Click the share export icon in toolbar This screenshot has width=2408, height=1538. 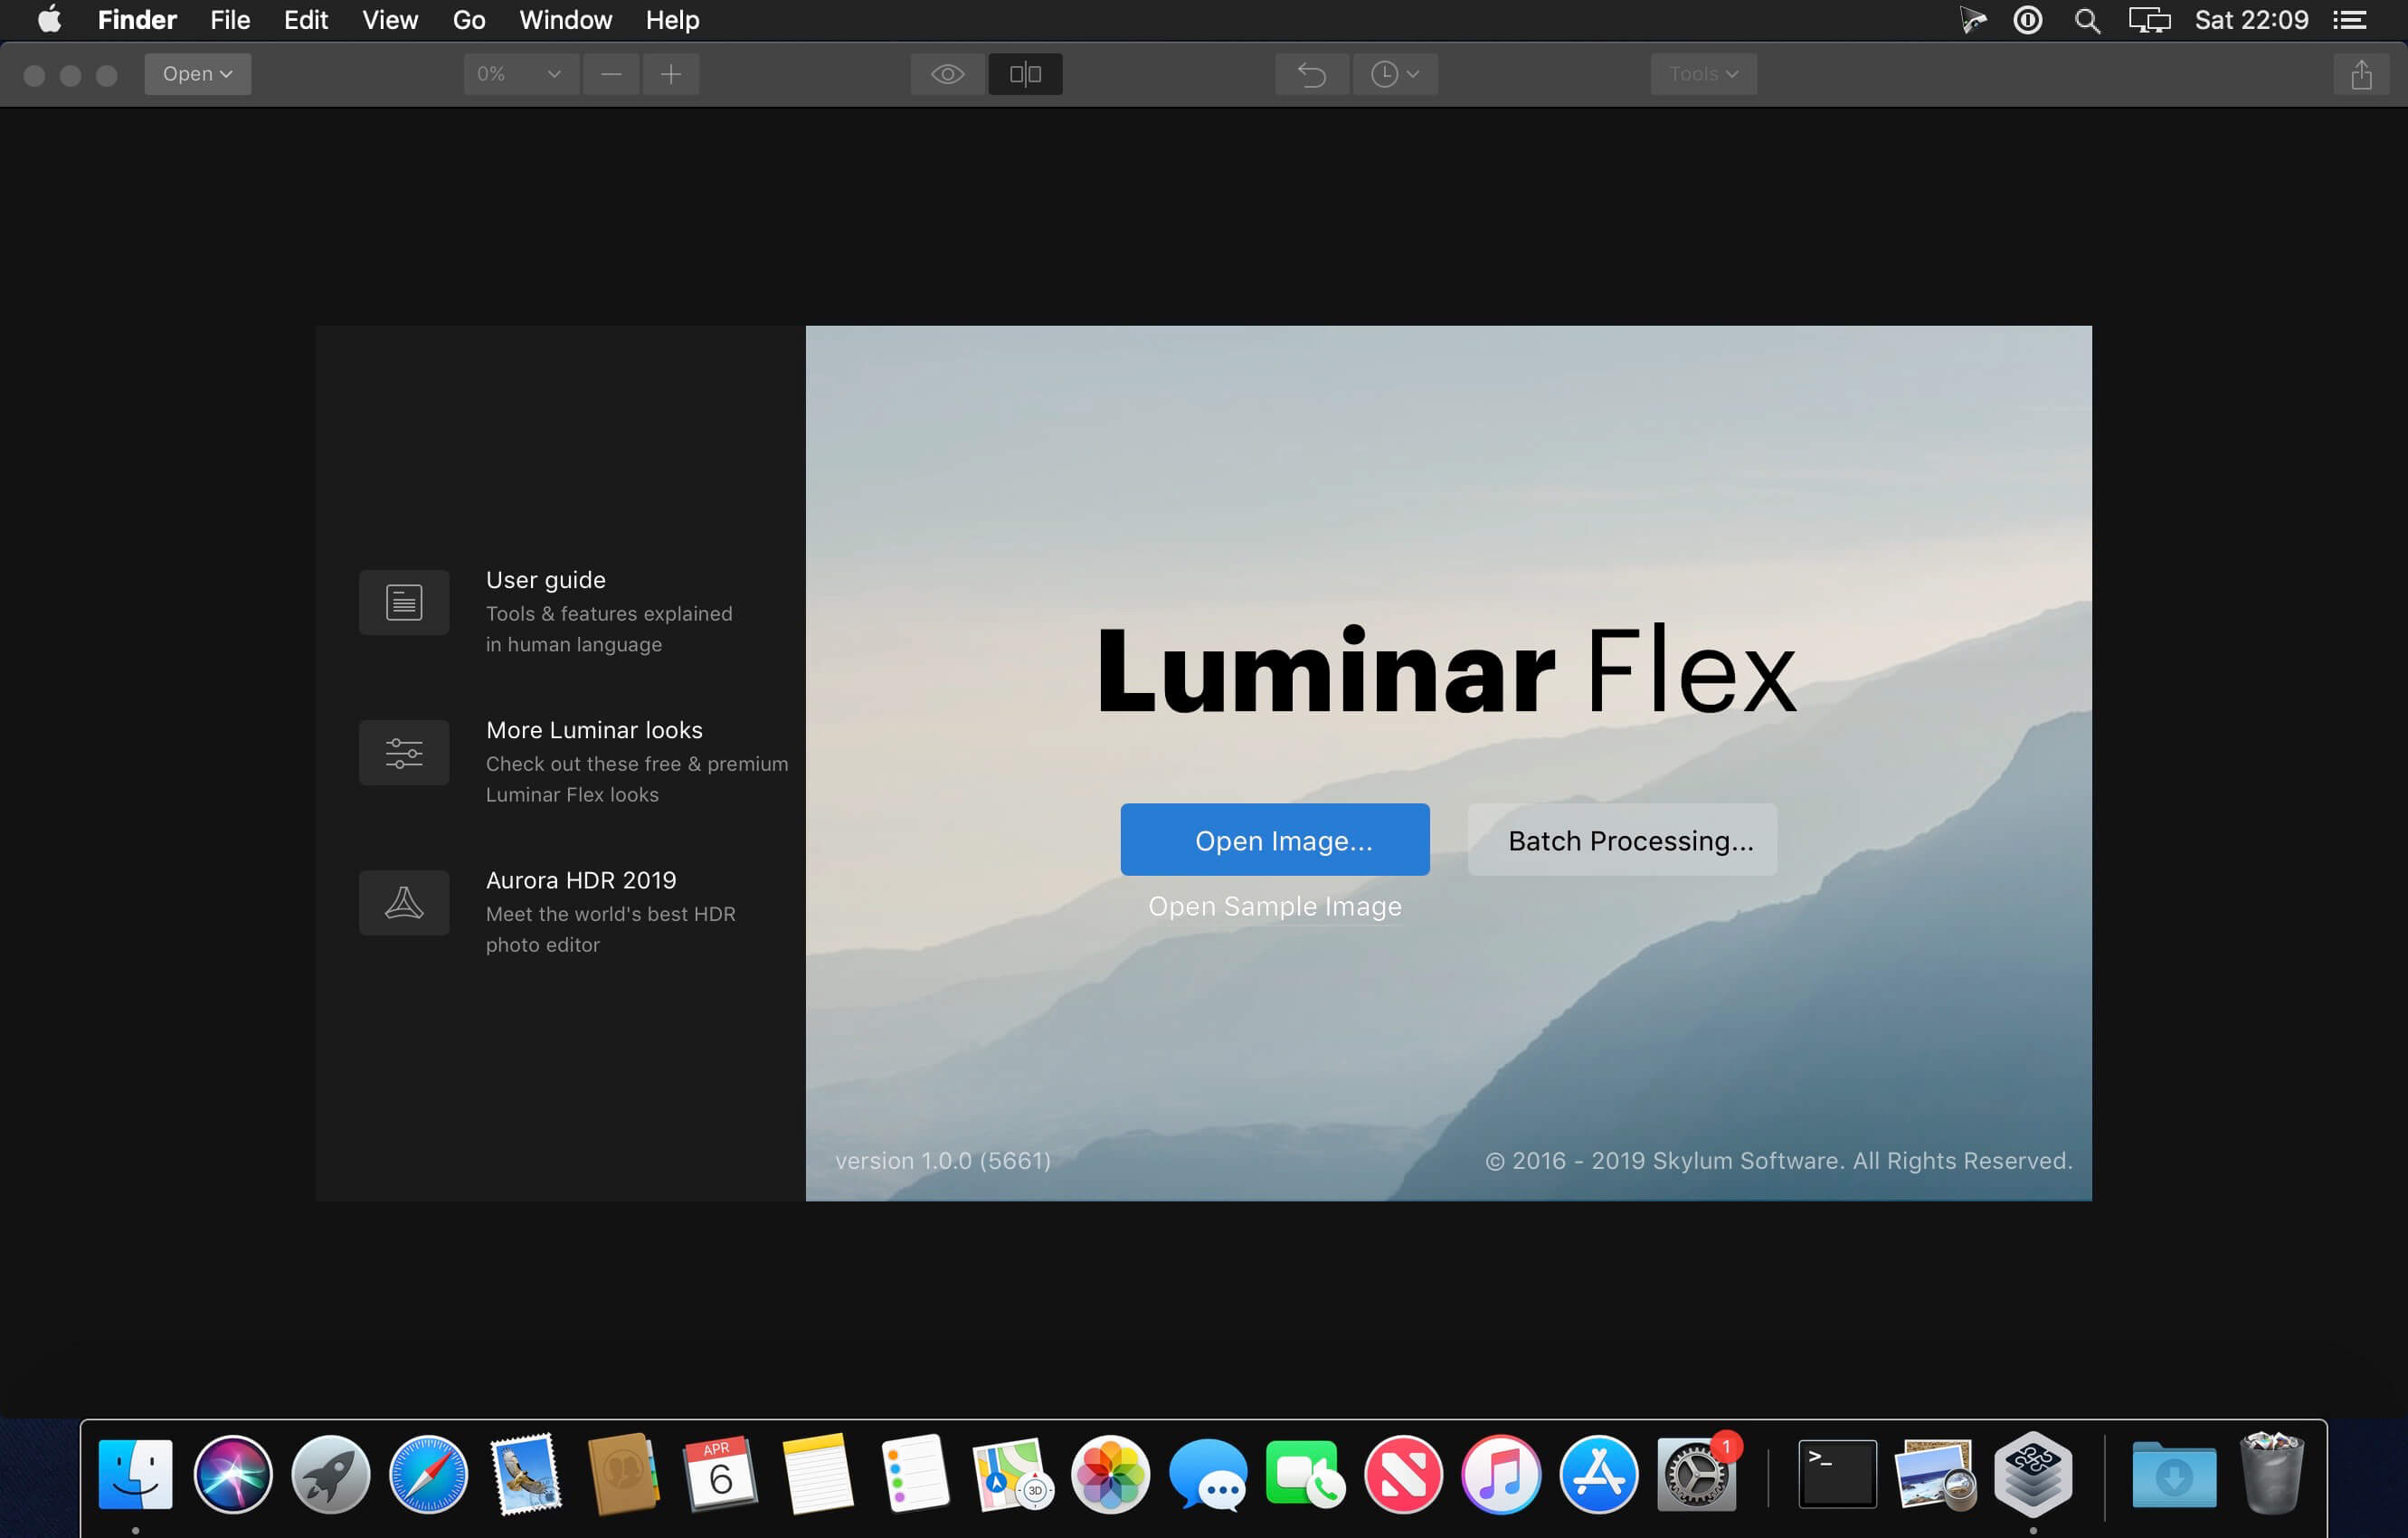pos(2361,74)
